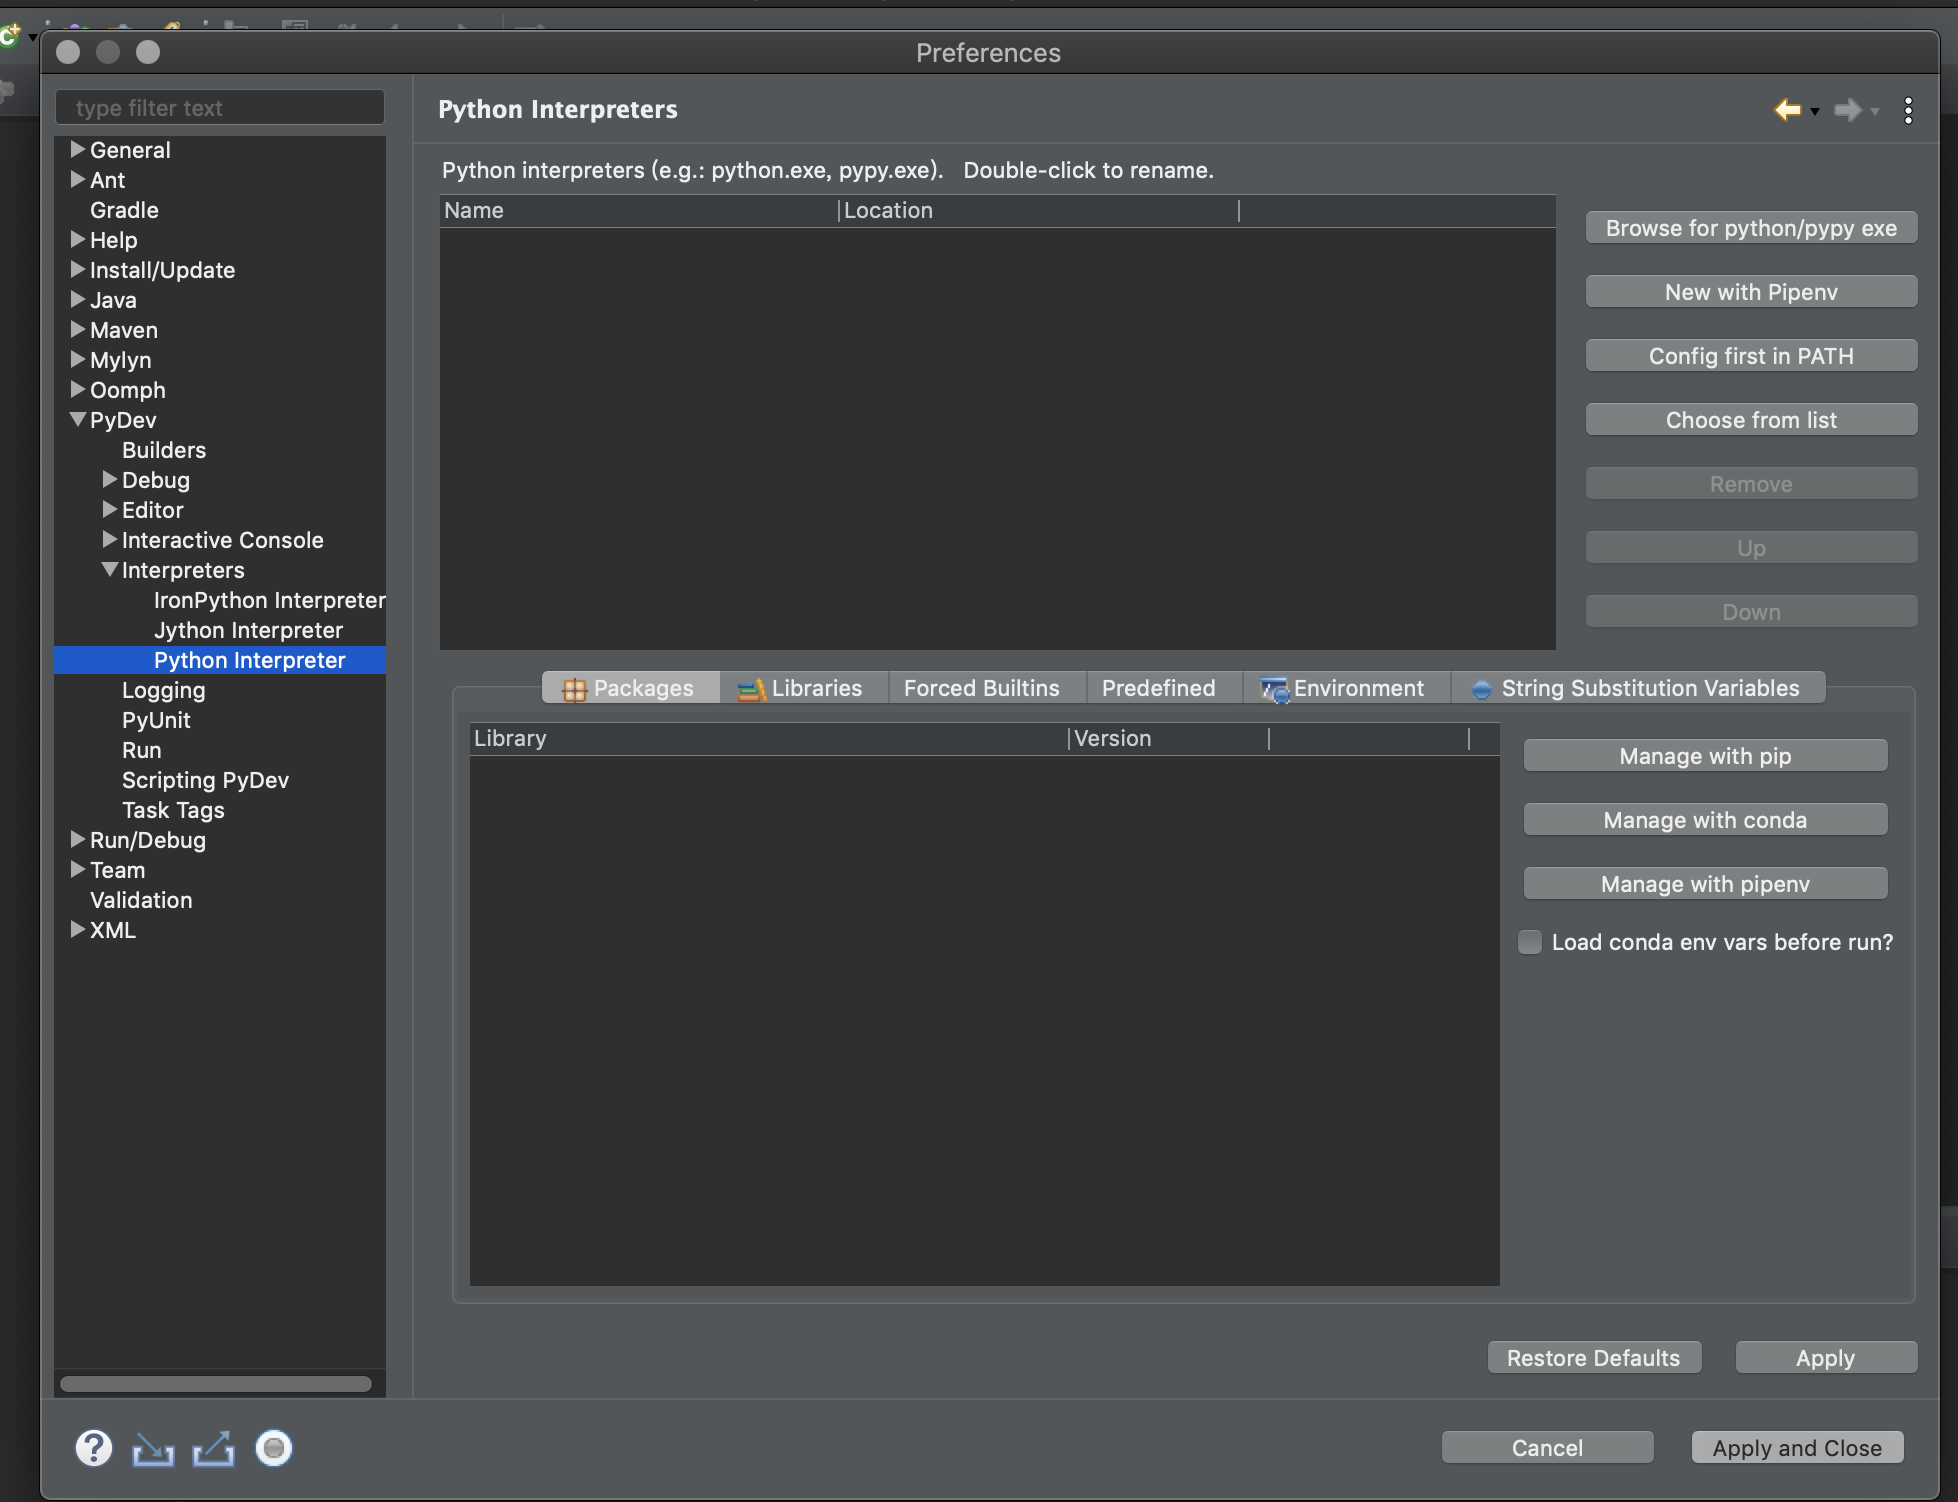
Task: Click into the type filter text field
Action: (220, 108)
